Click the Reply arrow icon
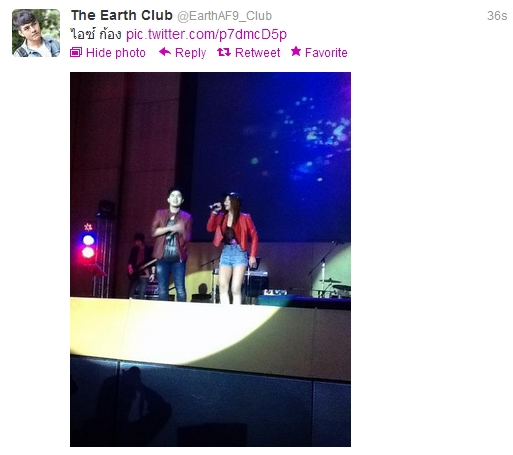 pos(165,52)
